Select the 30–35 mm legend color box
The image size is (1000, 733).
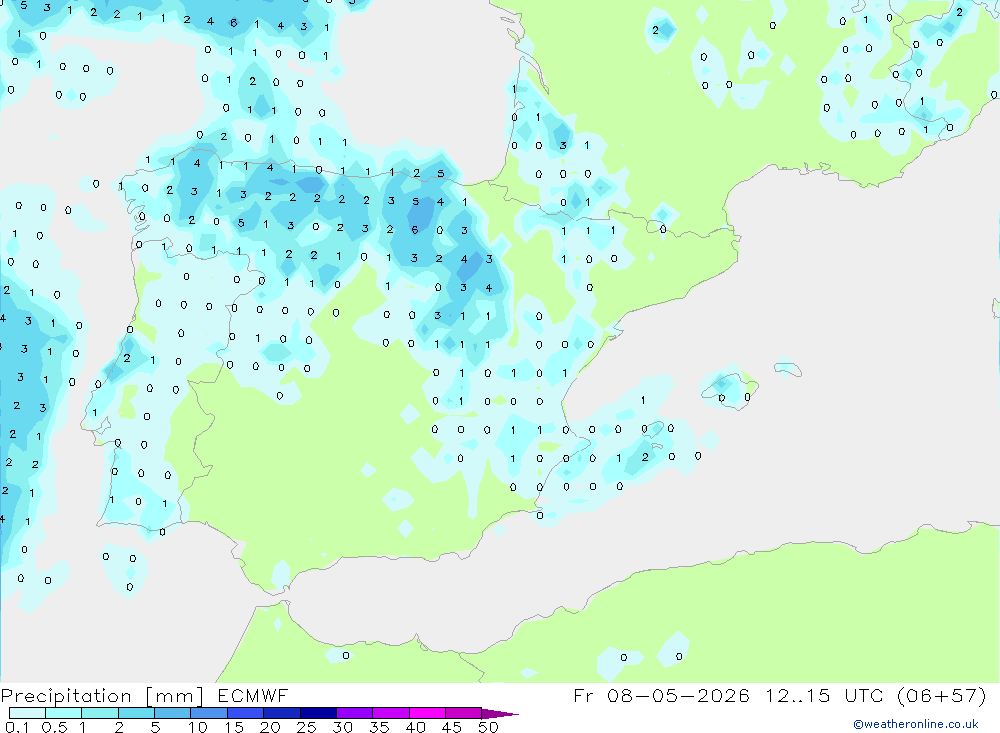[x=354, y=713]
